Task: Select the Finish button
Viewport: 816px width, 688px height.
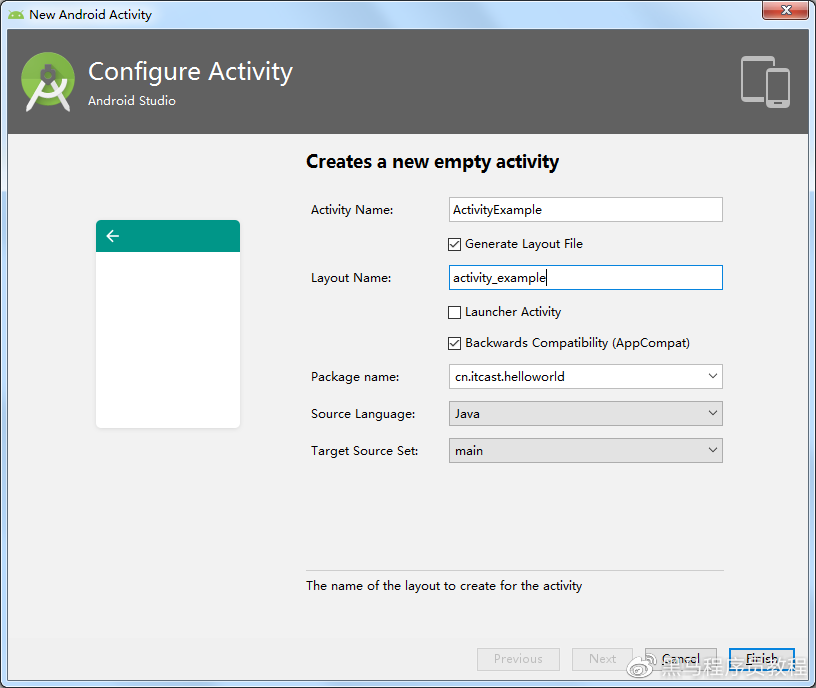Action: (761, 659)
